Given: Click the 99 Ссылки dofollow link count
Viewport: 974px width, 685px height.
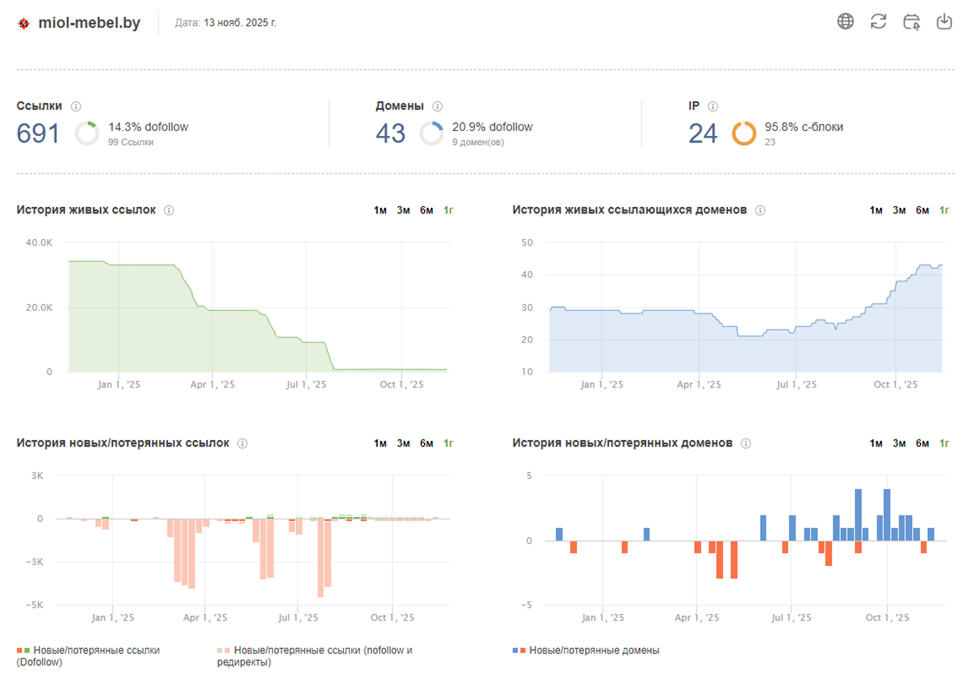Looking at the screenshot, I should (x=130, y=142).
